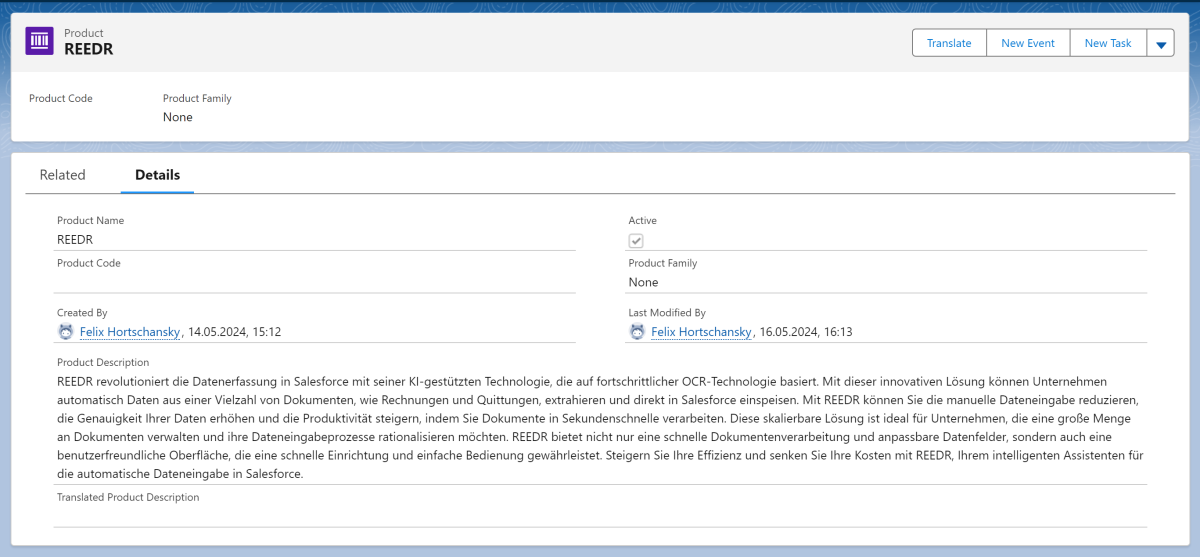Toggle the Active checkbox
Image resolution: width=1200 pixels, height=557 pixels.
click(636, 241)
